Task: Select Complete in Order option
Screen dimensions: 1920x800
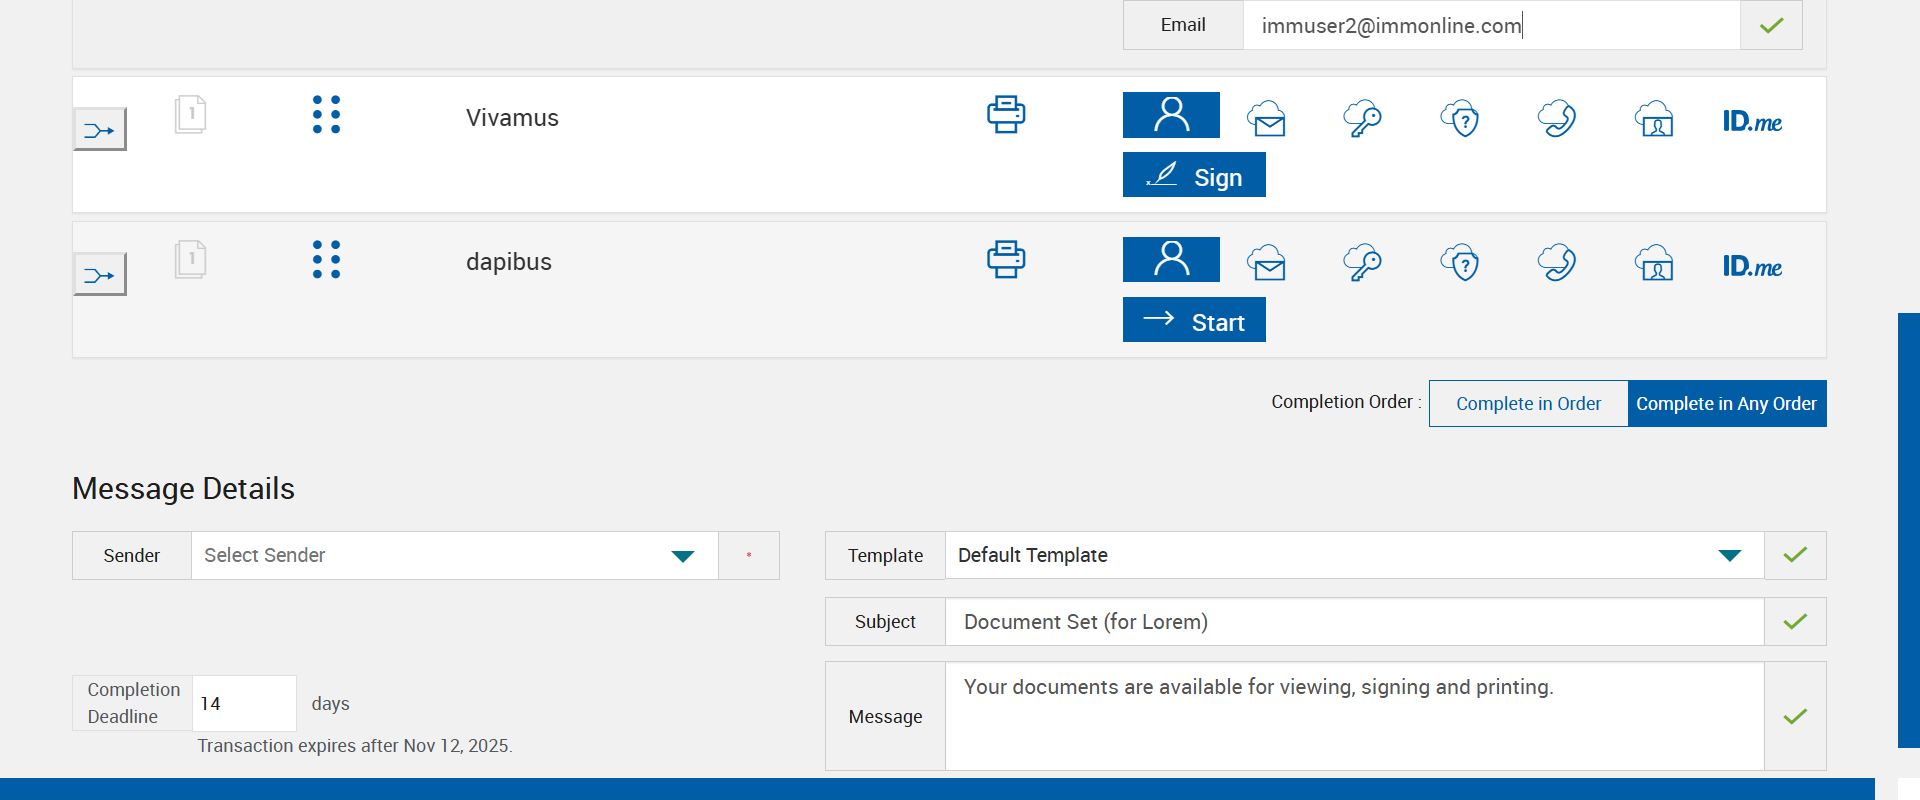Action: coord(1528,404)
